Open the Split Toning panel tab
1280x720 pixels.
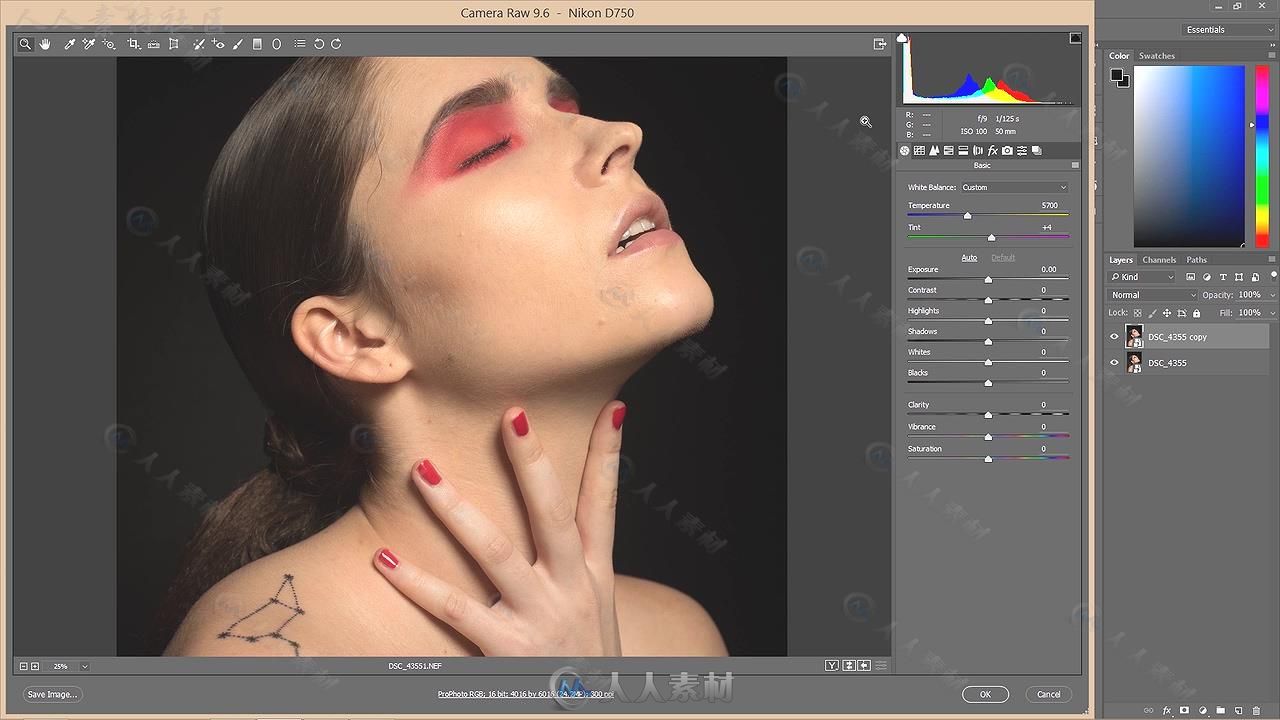(x=963, y=151)
